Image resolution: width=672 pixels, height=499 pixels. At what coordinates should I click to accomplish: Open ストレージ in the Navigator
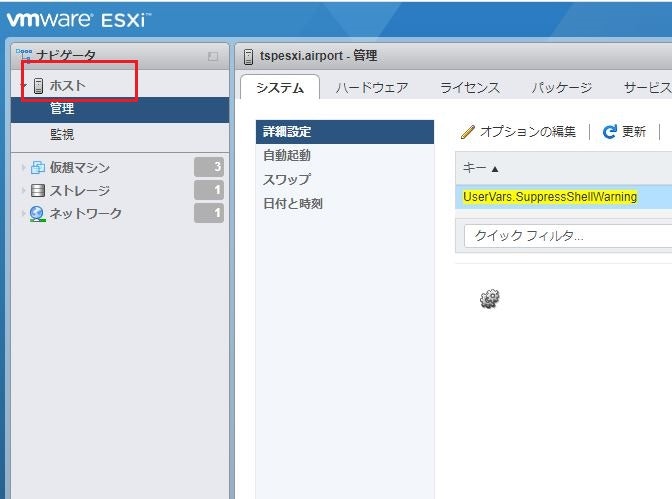point(80,190)
